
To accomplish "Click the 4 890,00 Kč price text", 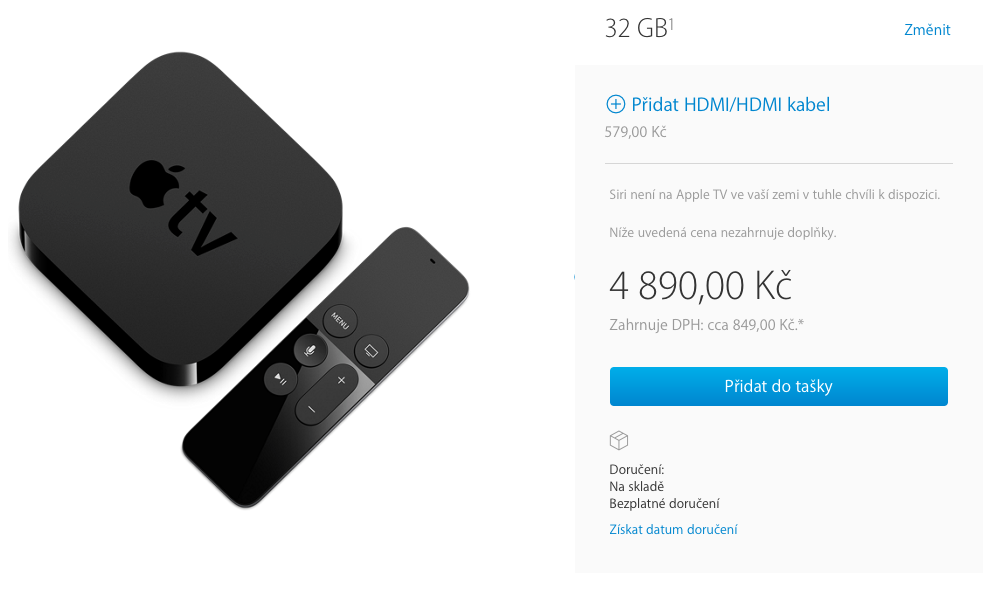I will tap(700, 286).
